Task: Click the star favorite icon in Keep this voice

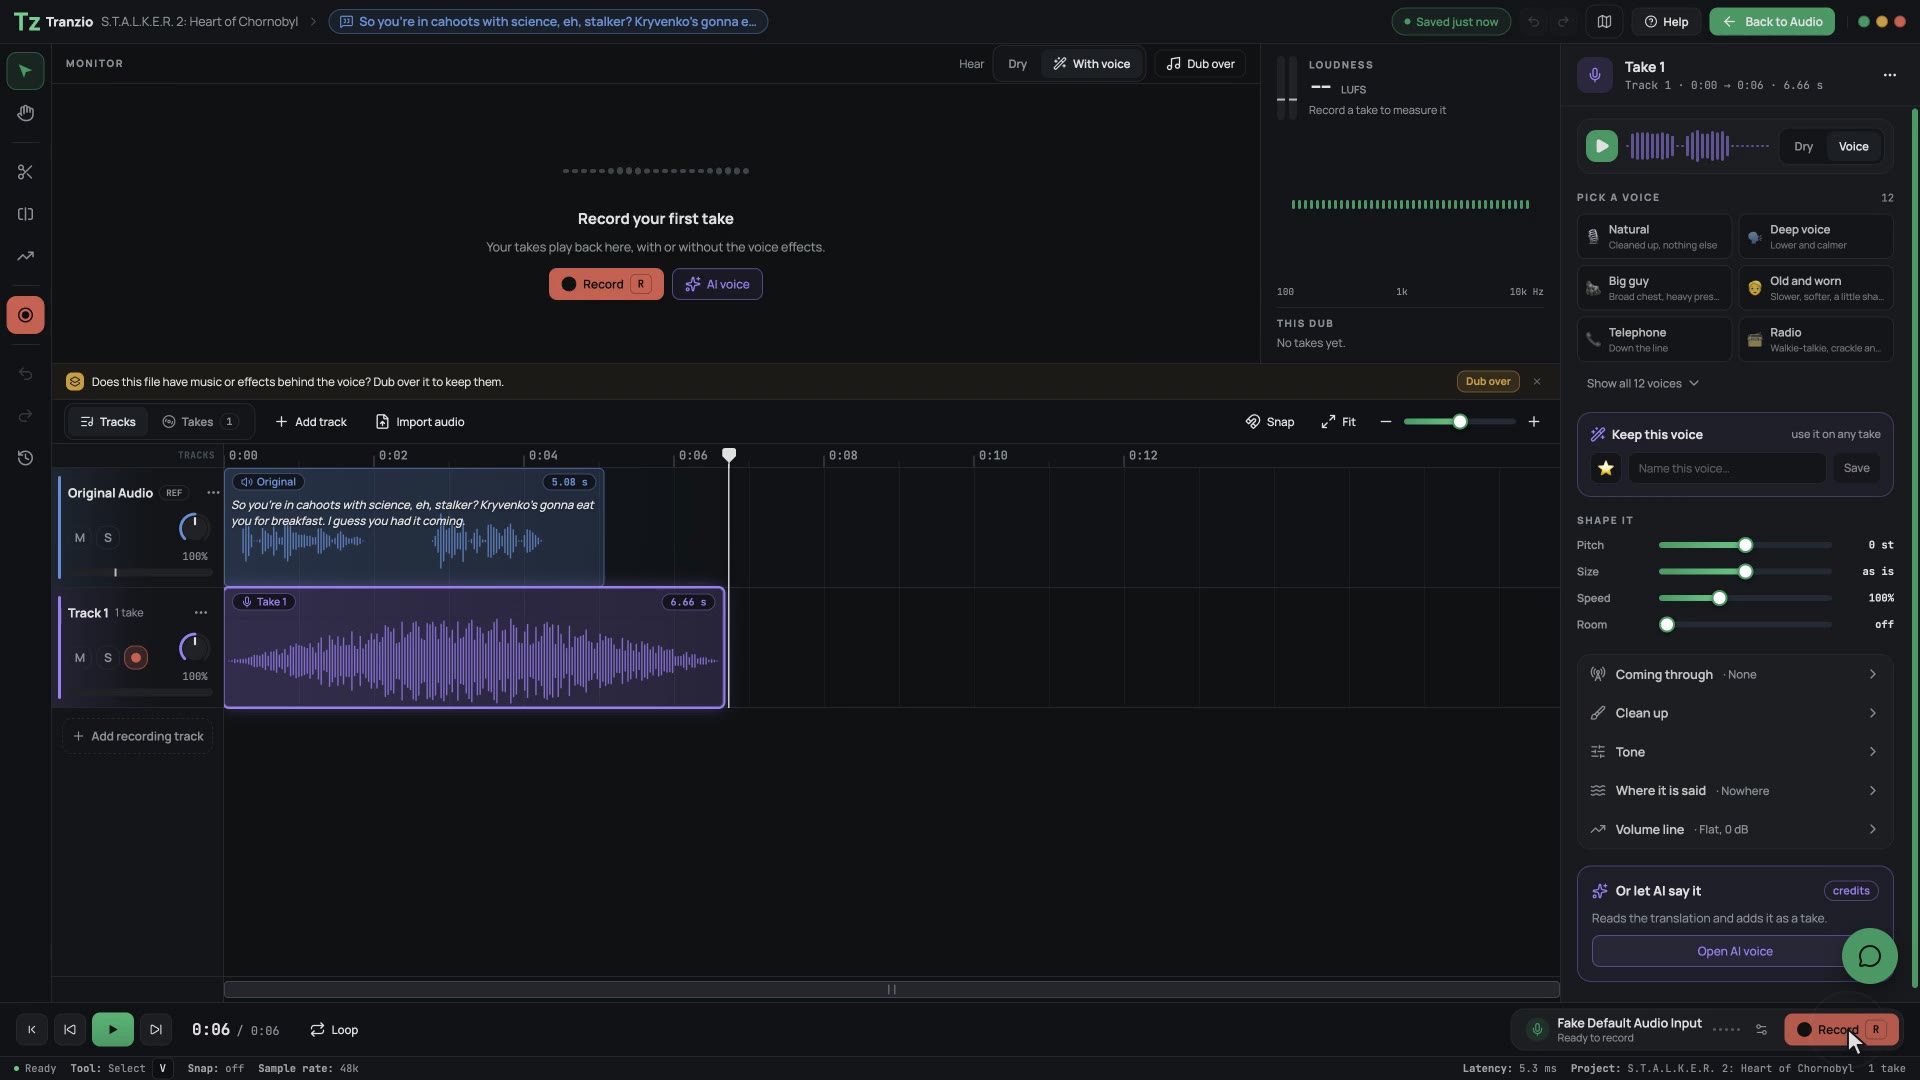Action: (1606, 468)
